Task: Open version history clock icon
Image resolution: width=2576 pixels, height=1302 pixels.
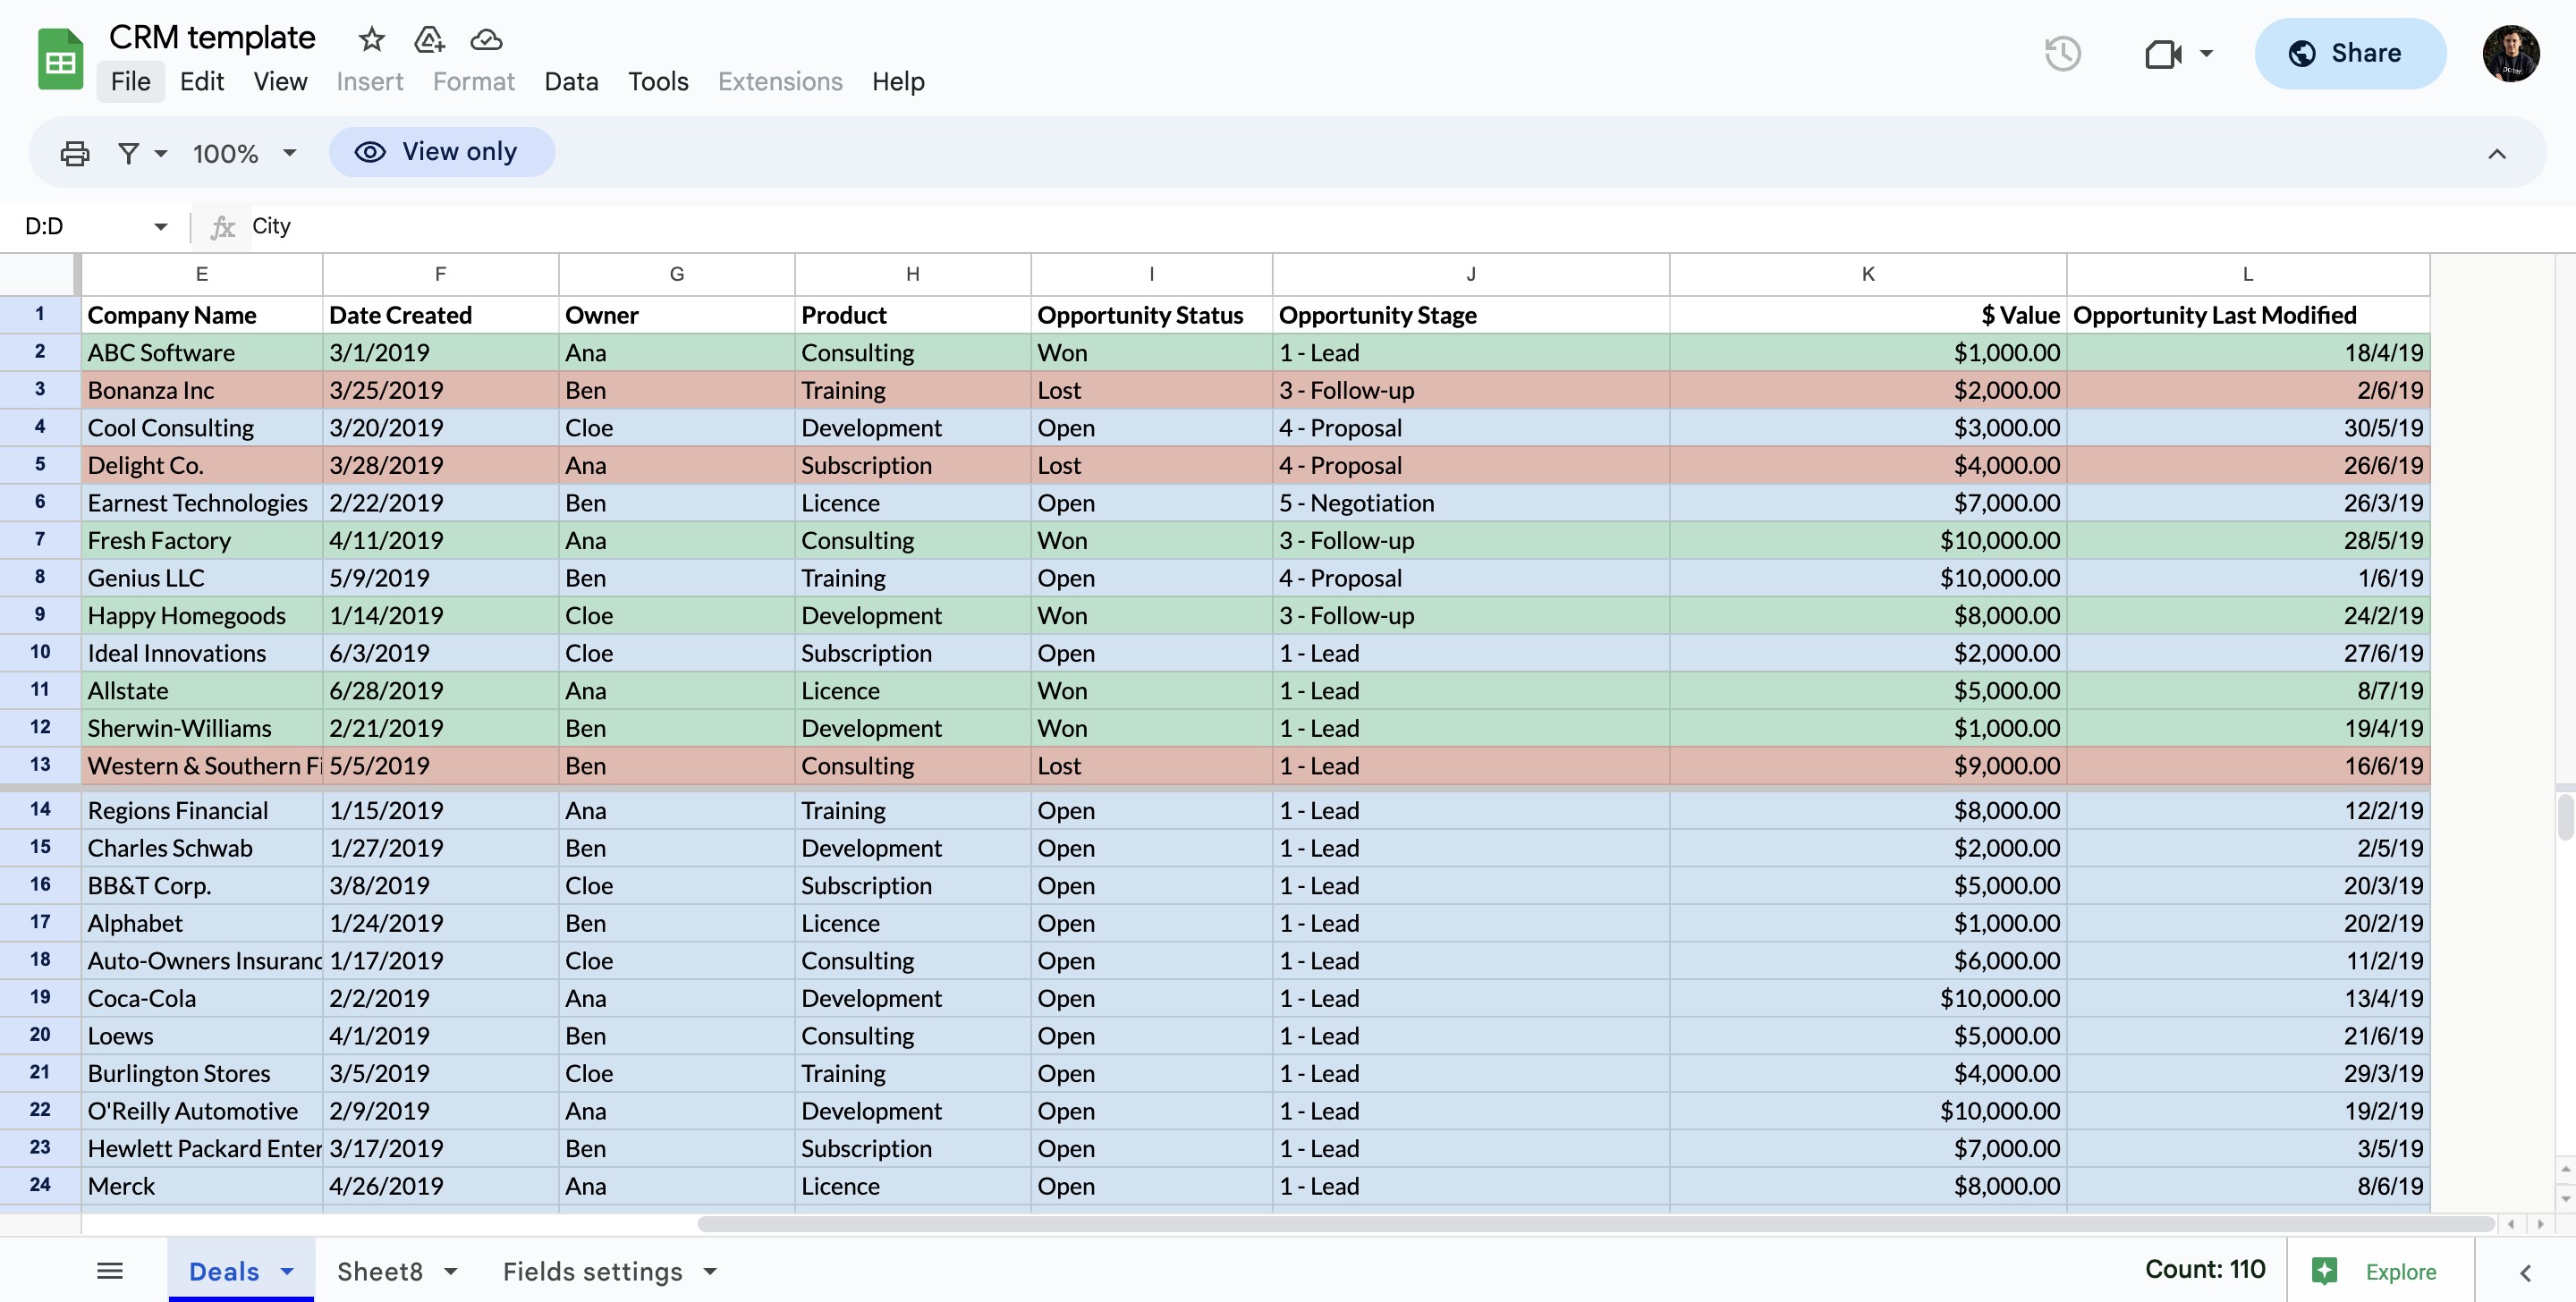Action: tap(2062, 53)
